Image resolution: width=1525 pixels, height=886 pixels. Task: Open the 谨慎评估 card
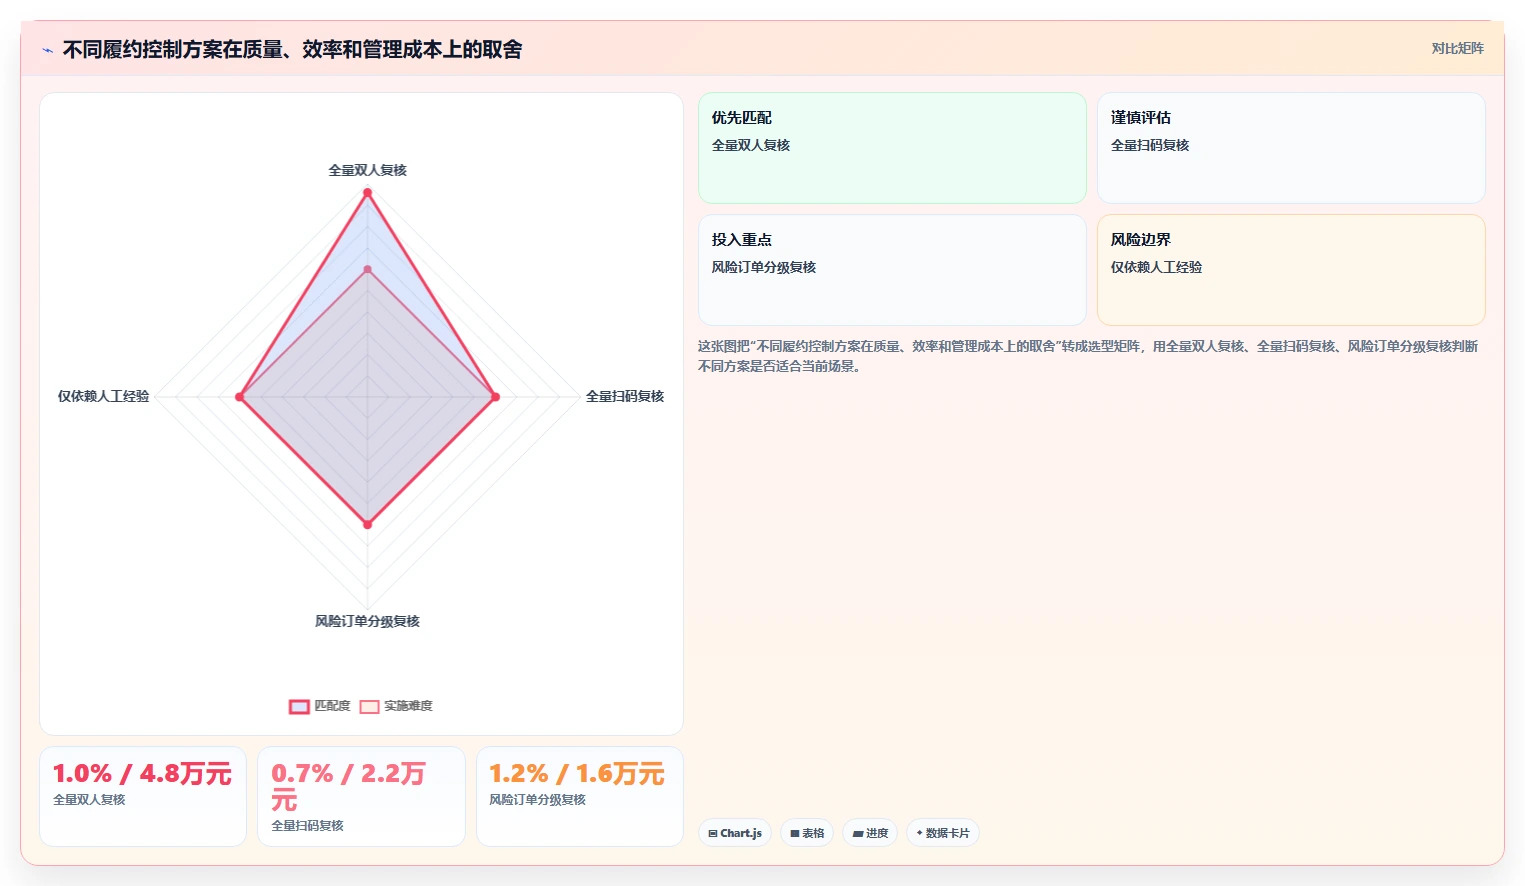pyautogui.click(x=1291, y=148)
